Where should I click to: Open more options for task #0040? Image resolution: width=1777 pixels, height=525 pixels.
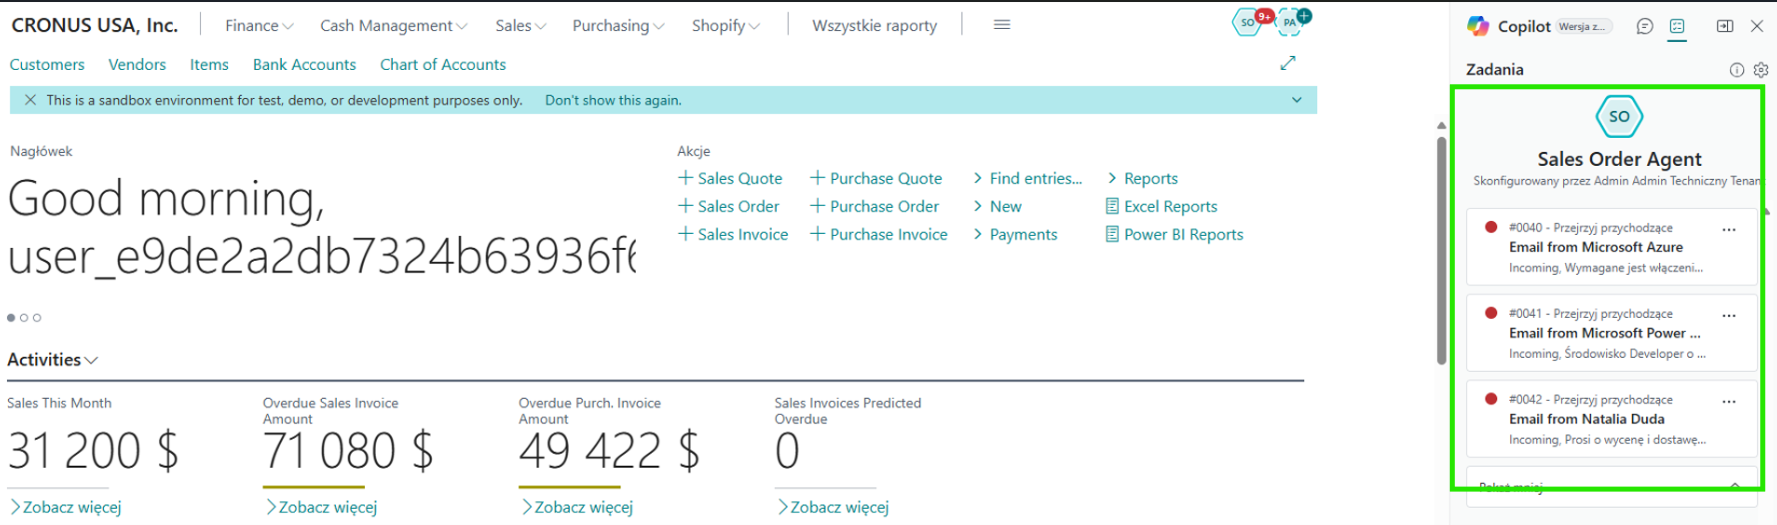coord(1729,230)
